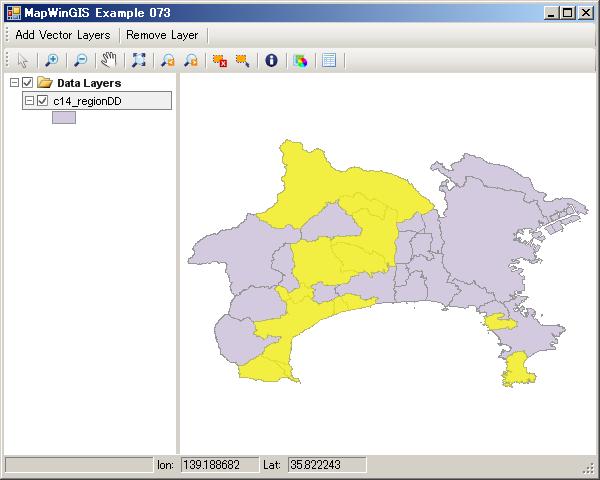Viewport: 600px width, 480px height.
Task: Click the zoom to previous extent icon
Action: (168, 60)
